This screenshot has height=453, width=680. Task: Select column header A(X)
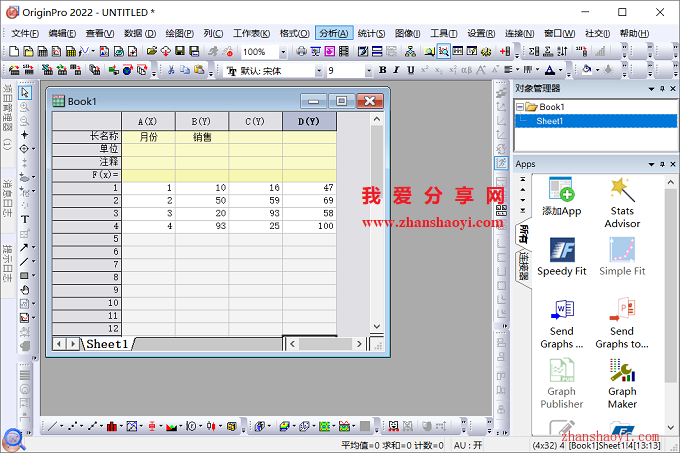148,121
